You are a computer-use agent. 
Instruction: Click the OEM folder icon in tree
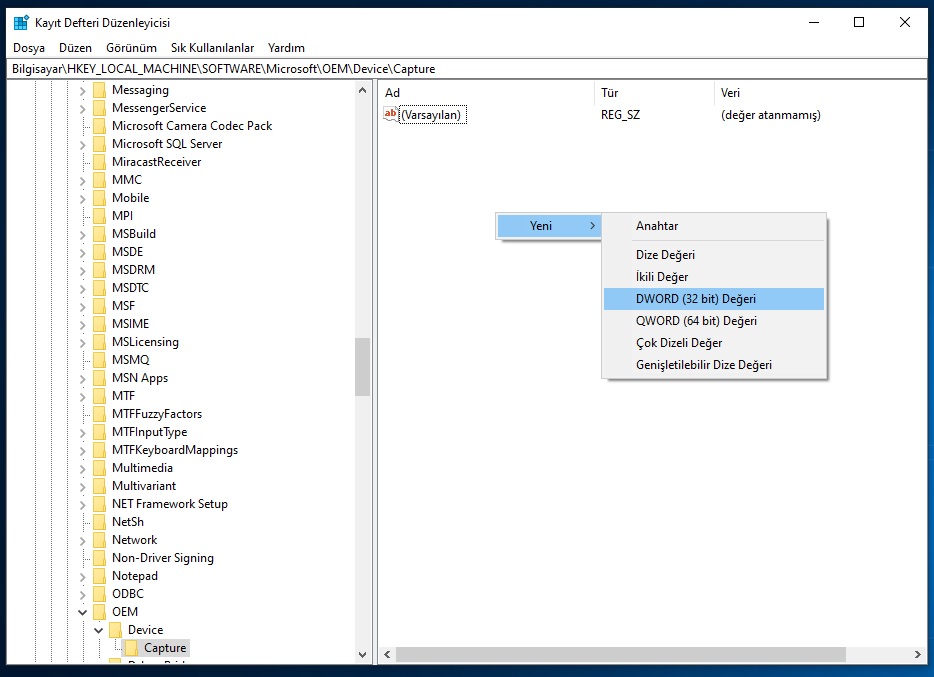click(99, 612)
